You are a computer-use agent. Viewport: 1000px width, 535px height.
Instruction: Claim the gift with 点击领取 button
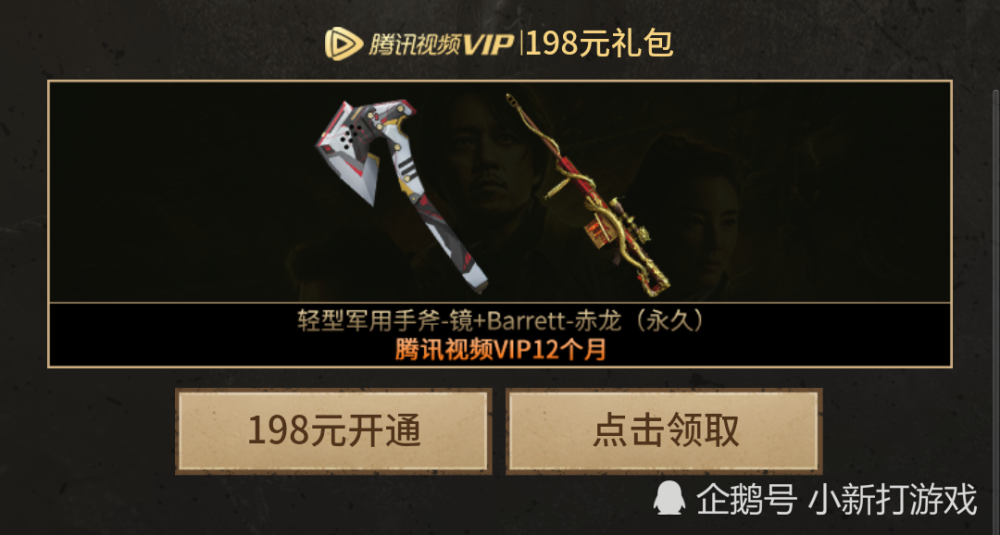pos(664,432)
